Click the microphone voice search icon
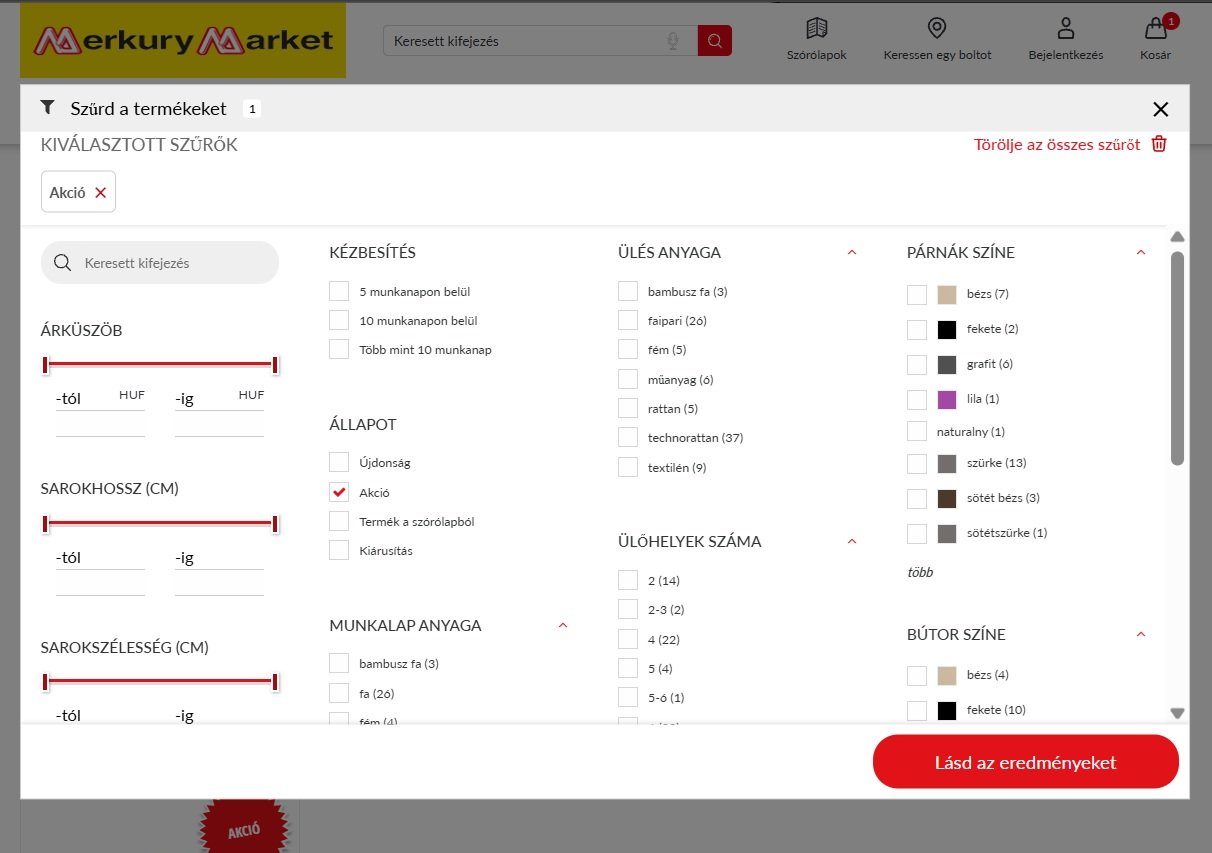The width and height of the screenshot is (1212, 853). 673,41
